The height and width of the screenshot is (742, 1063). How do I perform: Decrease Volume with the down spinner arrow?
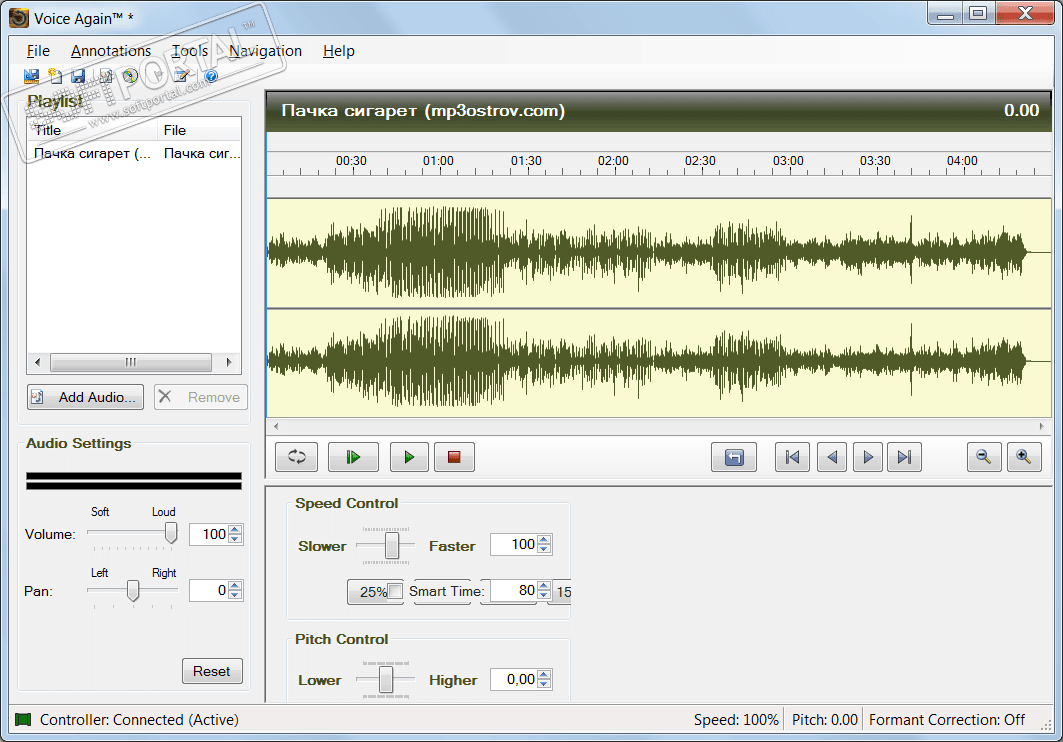pyautogui.click(x=235, y=539)
